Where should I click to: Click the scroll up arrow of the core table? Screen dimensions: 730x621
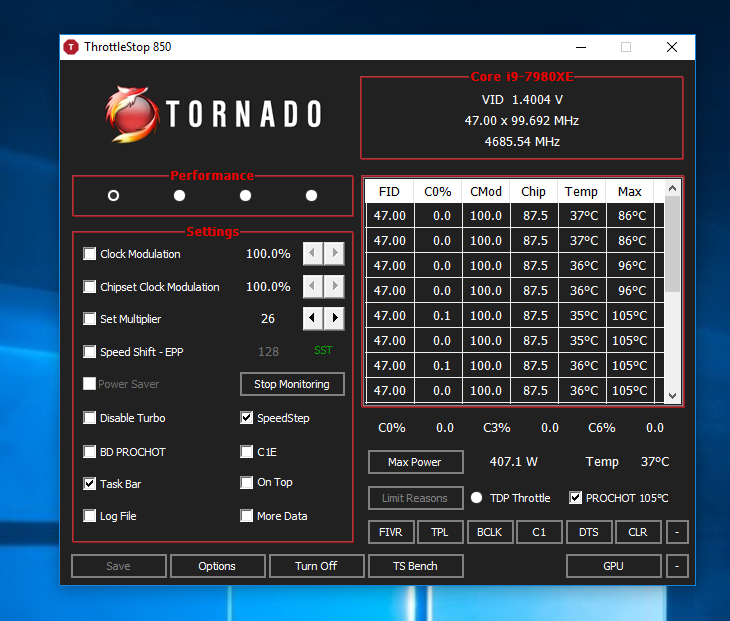[x=672, y=188]
